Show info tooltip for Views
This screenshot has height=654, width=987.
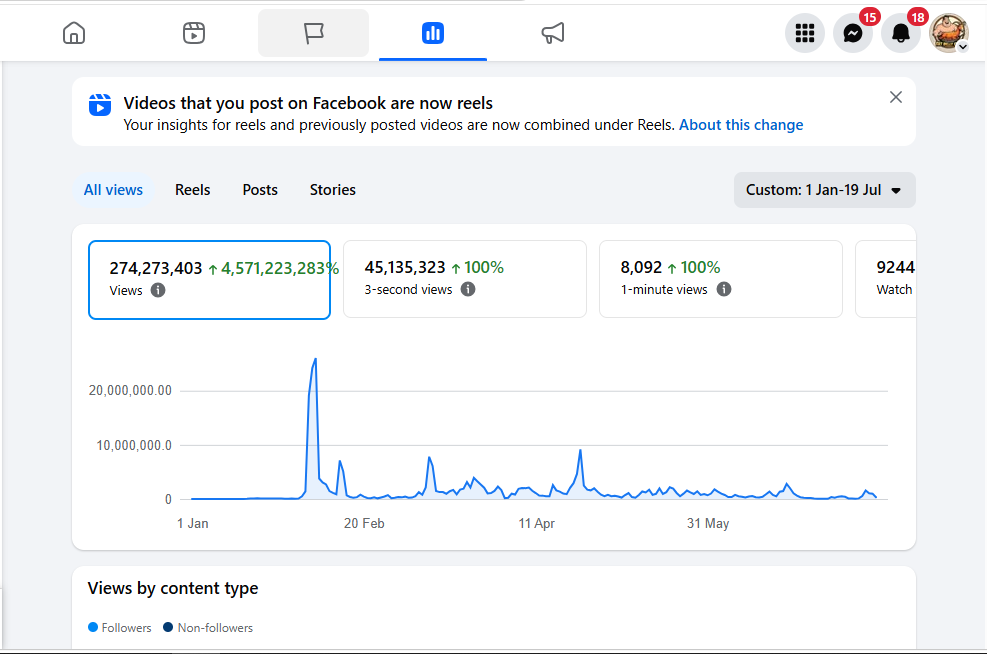(x=158, y=290)
